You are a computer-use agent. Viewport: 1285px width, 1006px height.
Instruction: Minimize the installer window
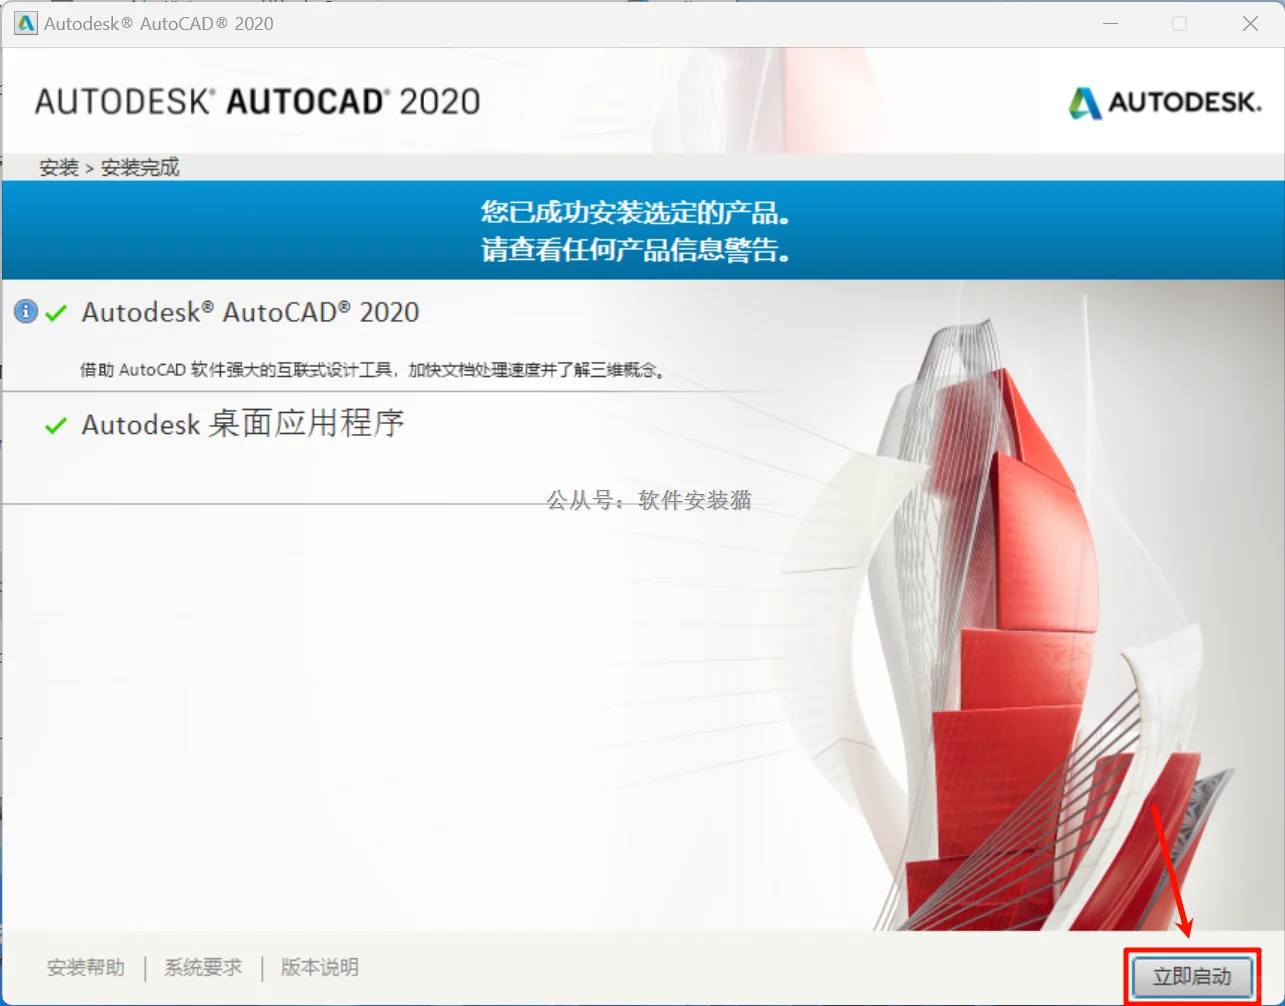[x=1110, y=23]
